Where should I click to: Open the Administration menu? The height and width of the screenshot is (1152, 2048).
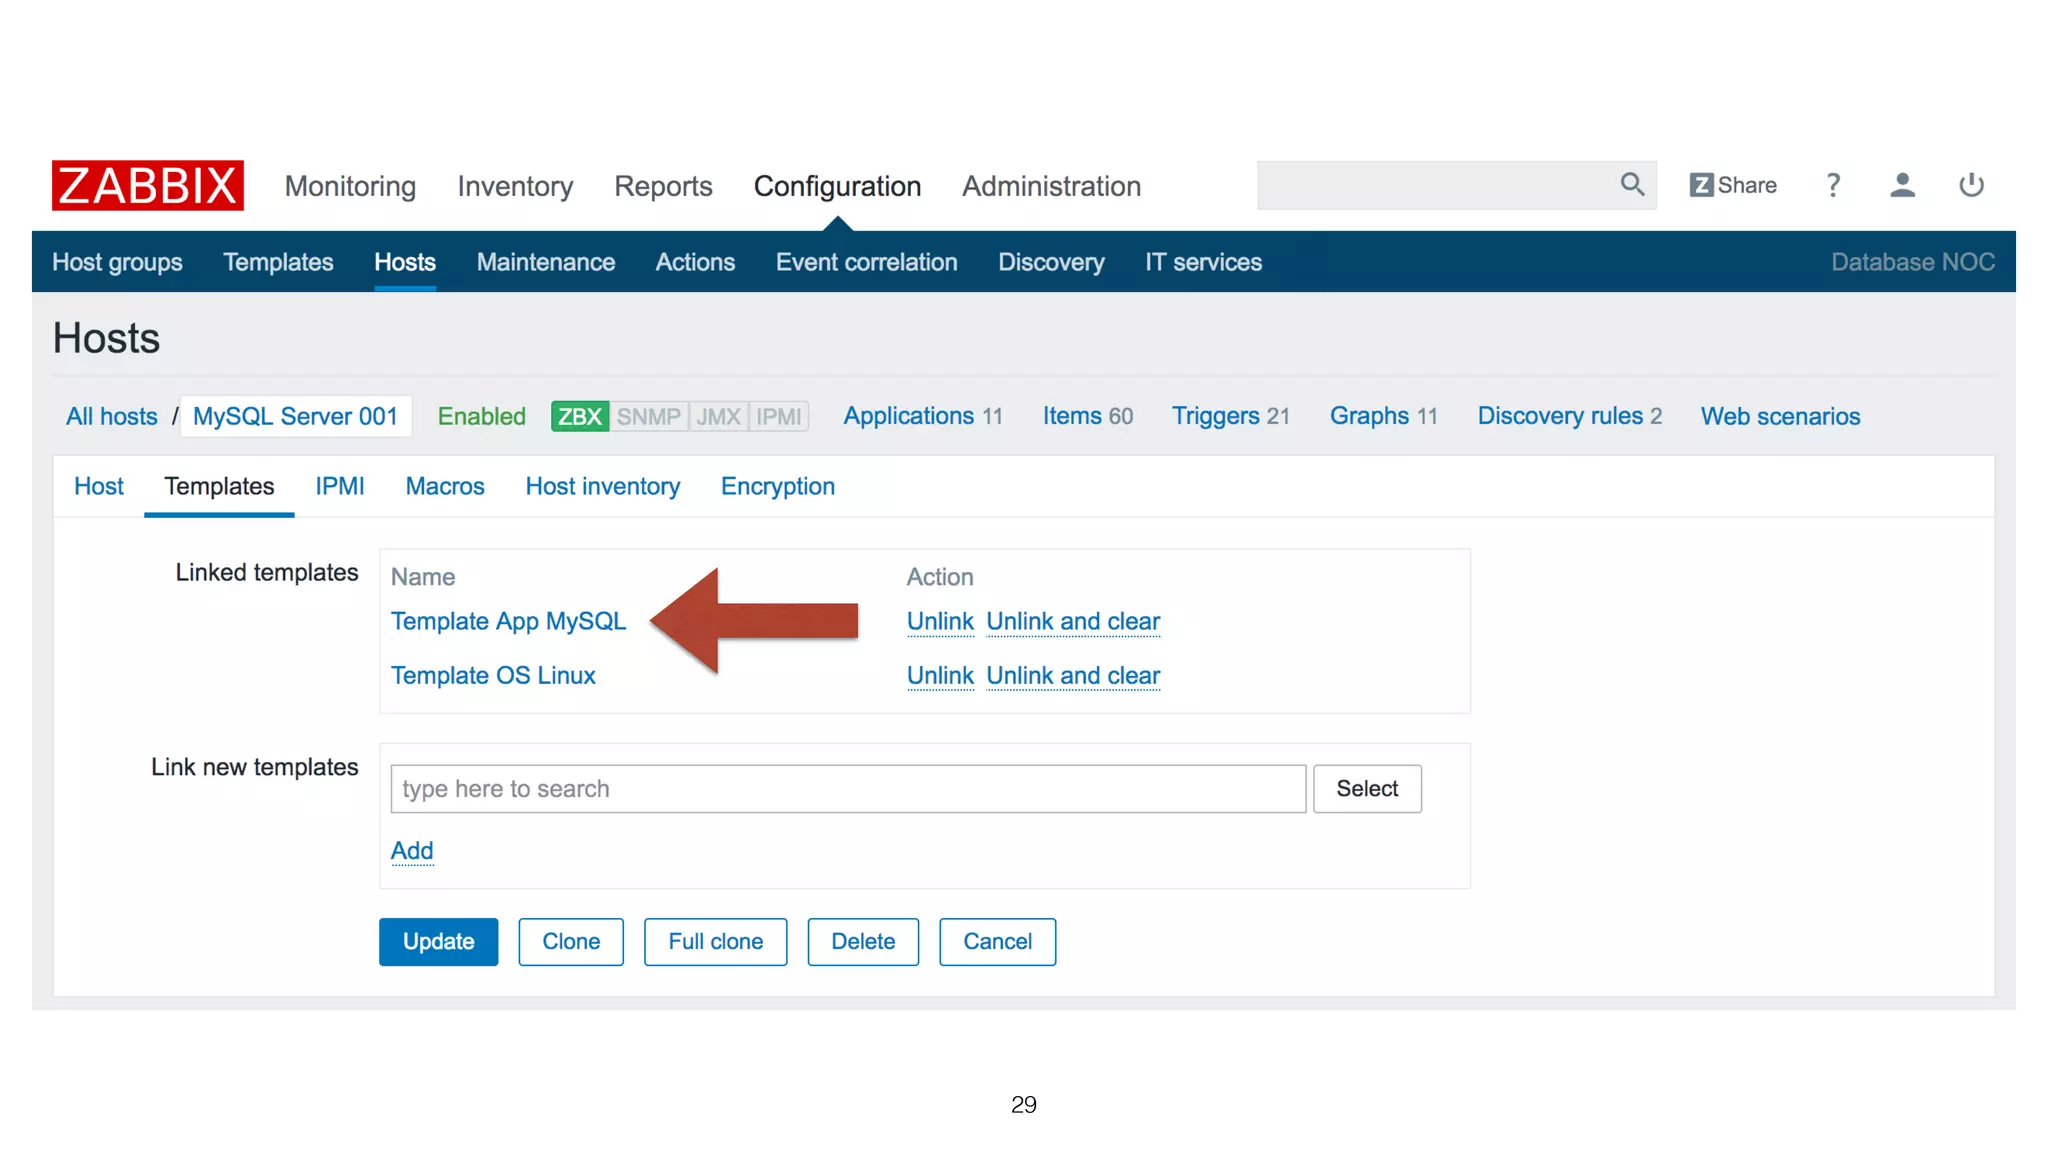click(1051, 186)
